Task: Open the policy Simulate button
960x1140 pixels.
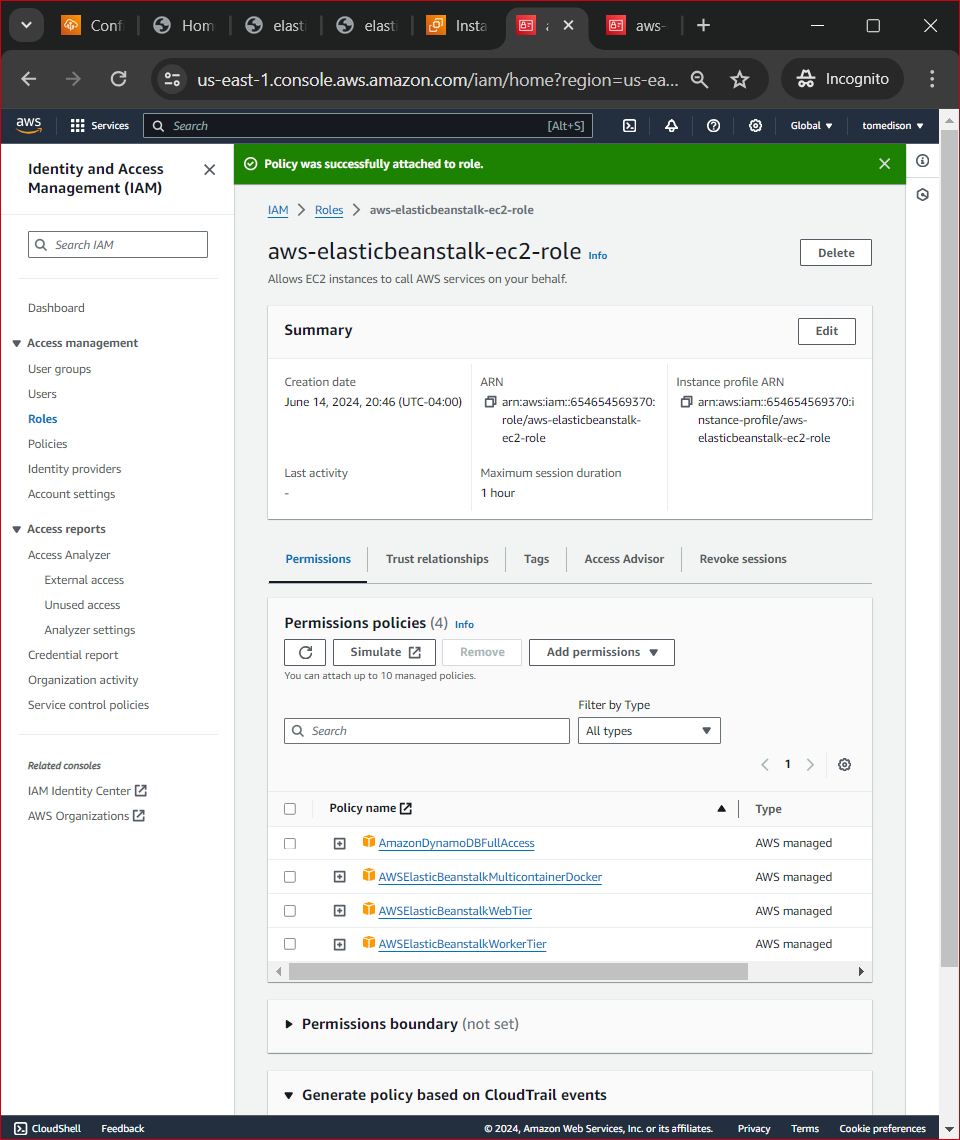Action: (384, 652)
